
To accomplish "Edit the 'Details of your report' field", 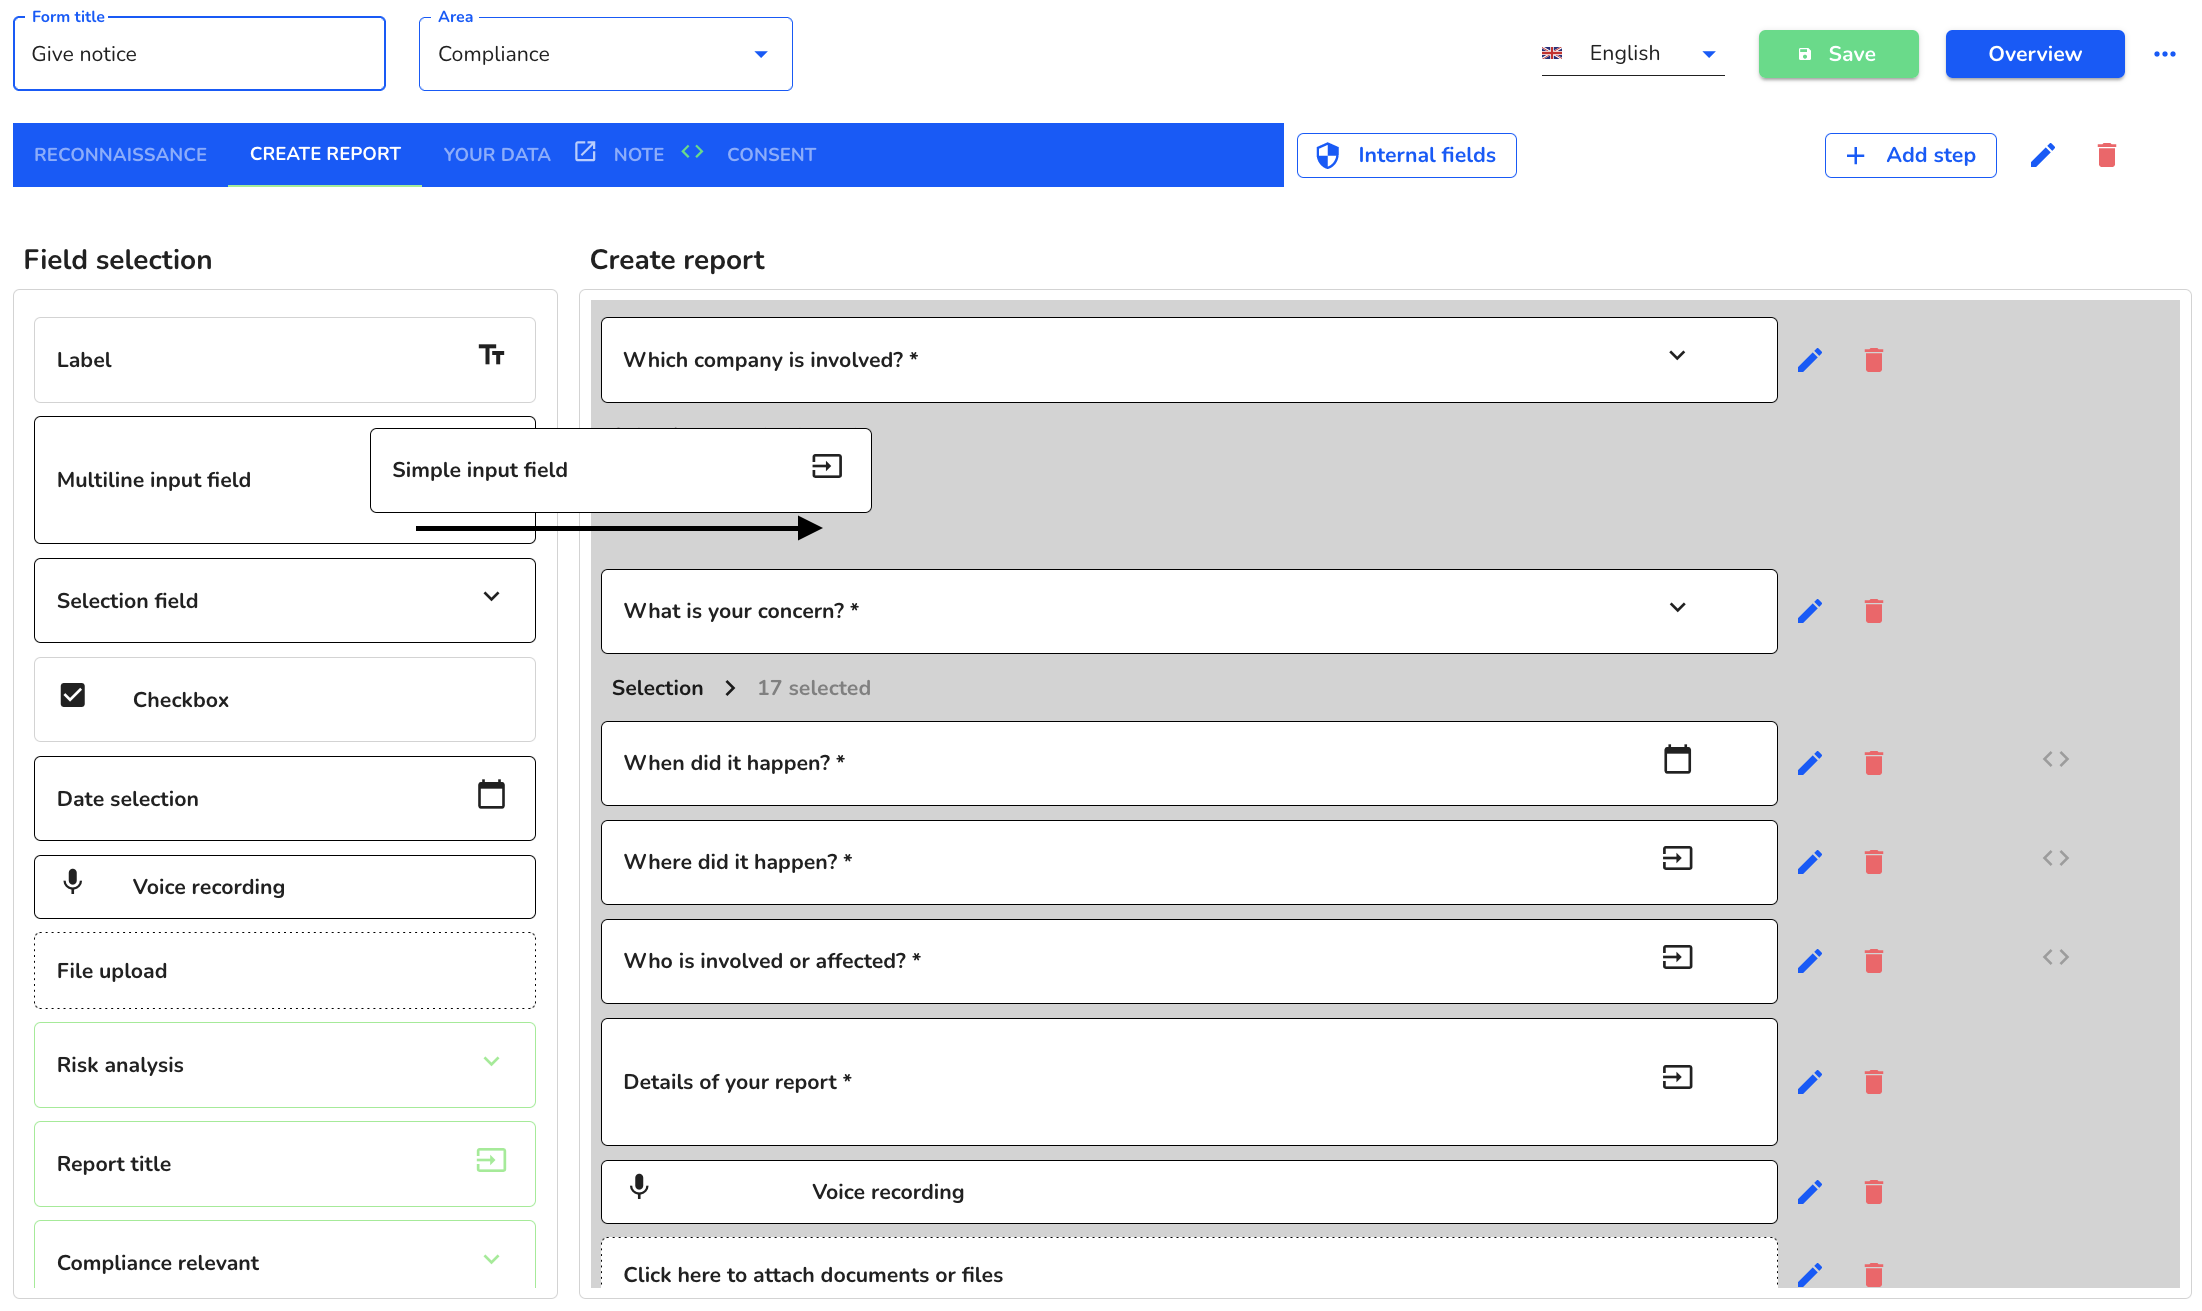I will [1809, 1082].
